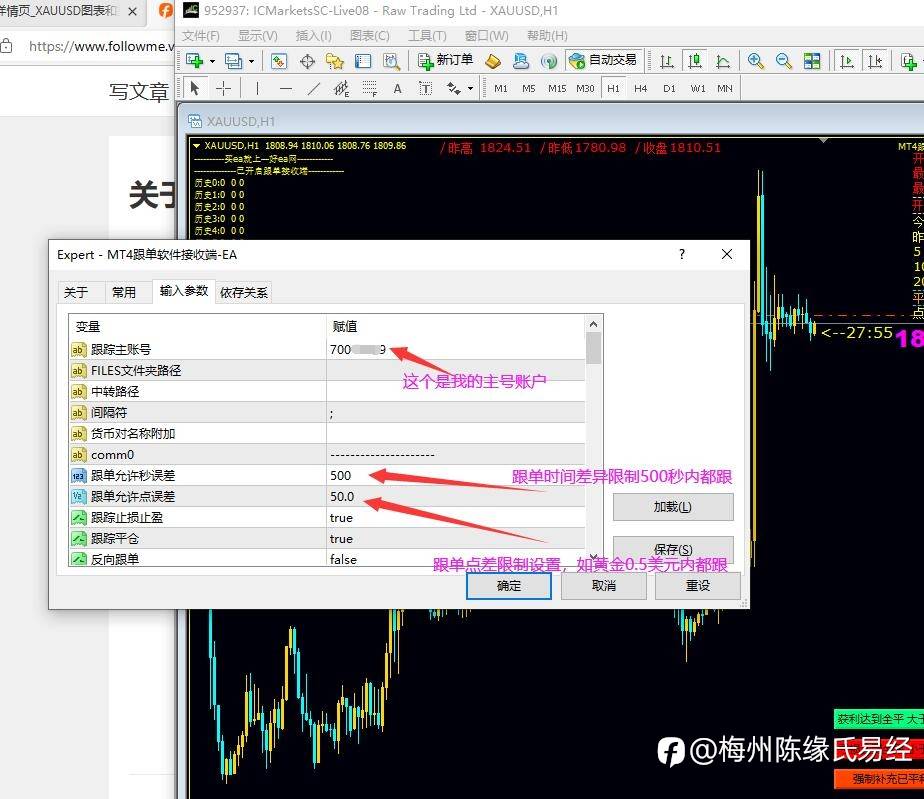Select the cursor arrow tool
Screen dimensions: 924x799
[x=194, y=88]
